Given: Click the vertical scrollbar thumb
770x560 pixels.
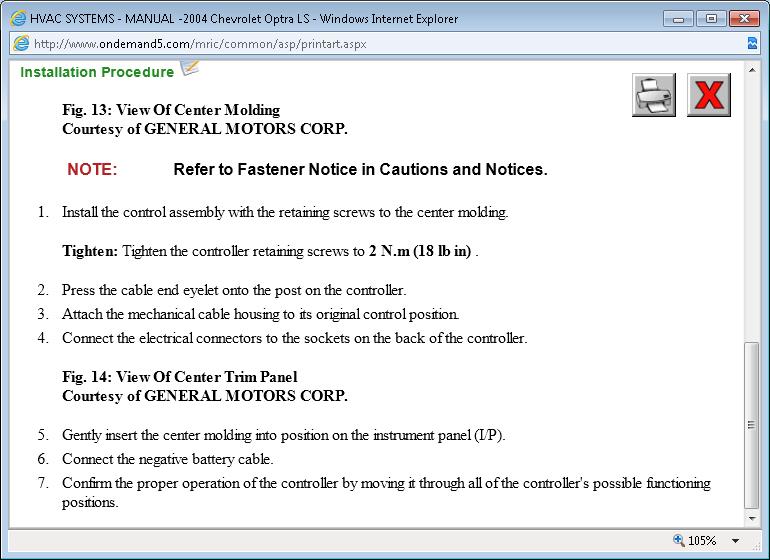Looking at the screenshot, I should [x=751, y=425].
